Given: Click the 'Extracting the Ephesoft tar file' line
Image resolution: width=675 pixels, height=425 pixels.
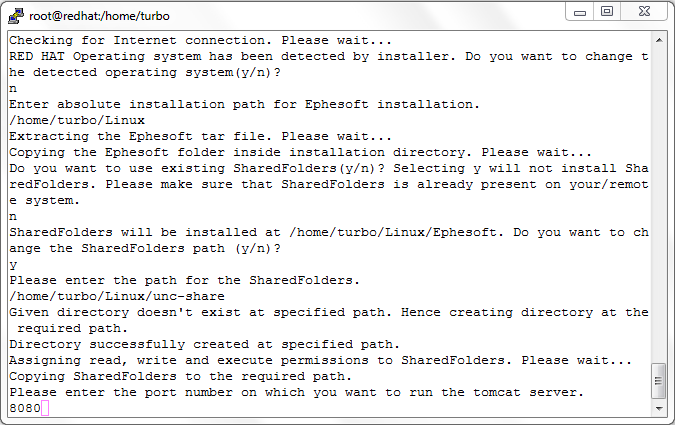Looking at the screenshot, I should (x=201, y=136).
